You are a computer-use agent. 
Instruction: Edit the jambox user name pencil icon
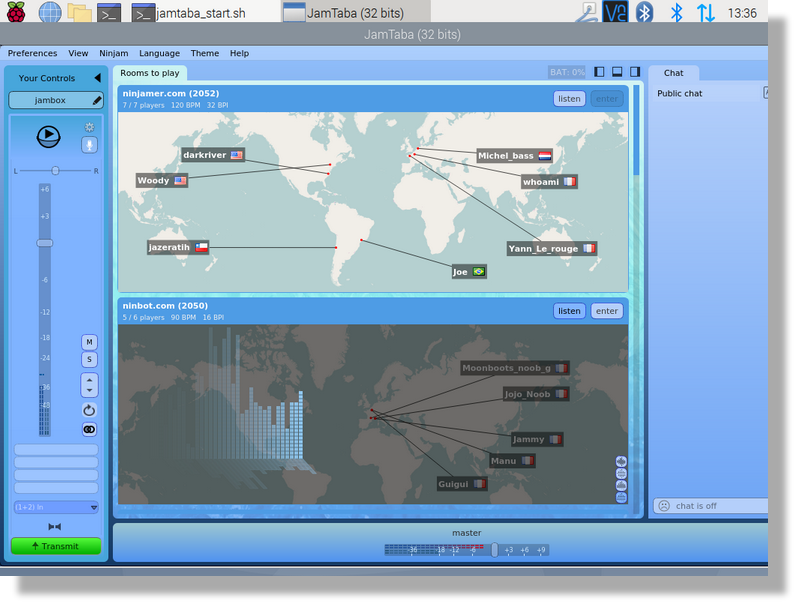click(x=97, y=100)
